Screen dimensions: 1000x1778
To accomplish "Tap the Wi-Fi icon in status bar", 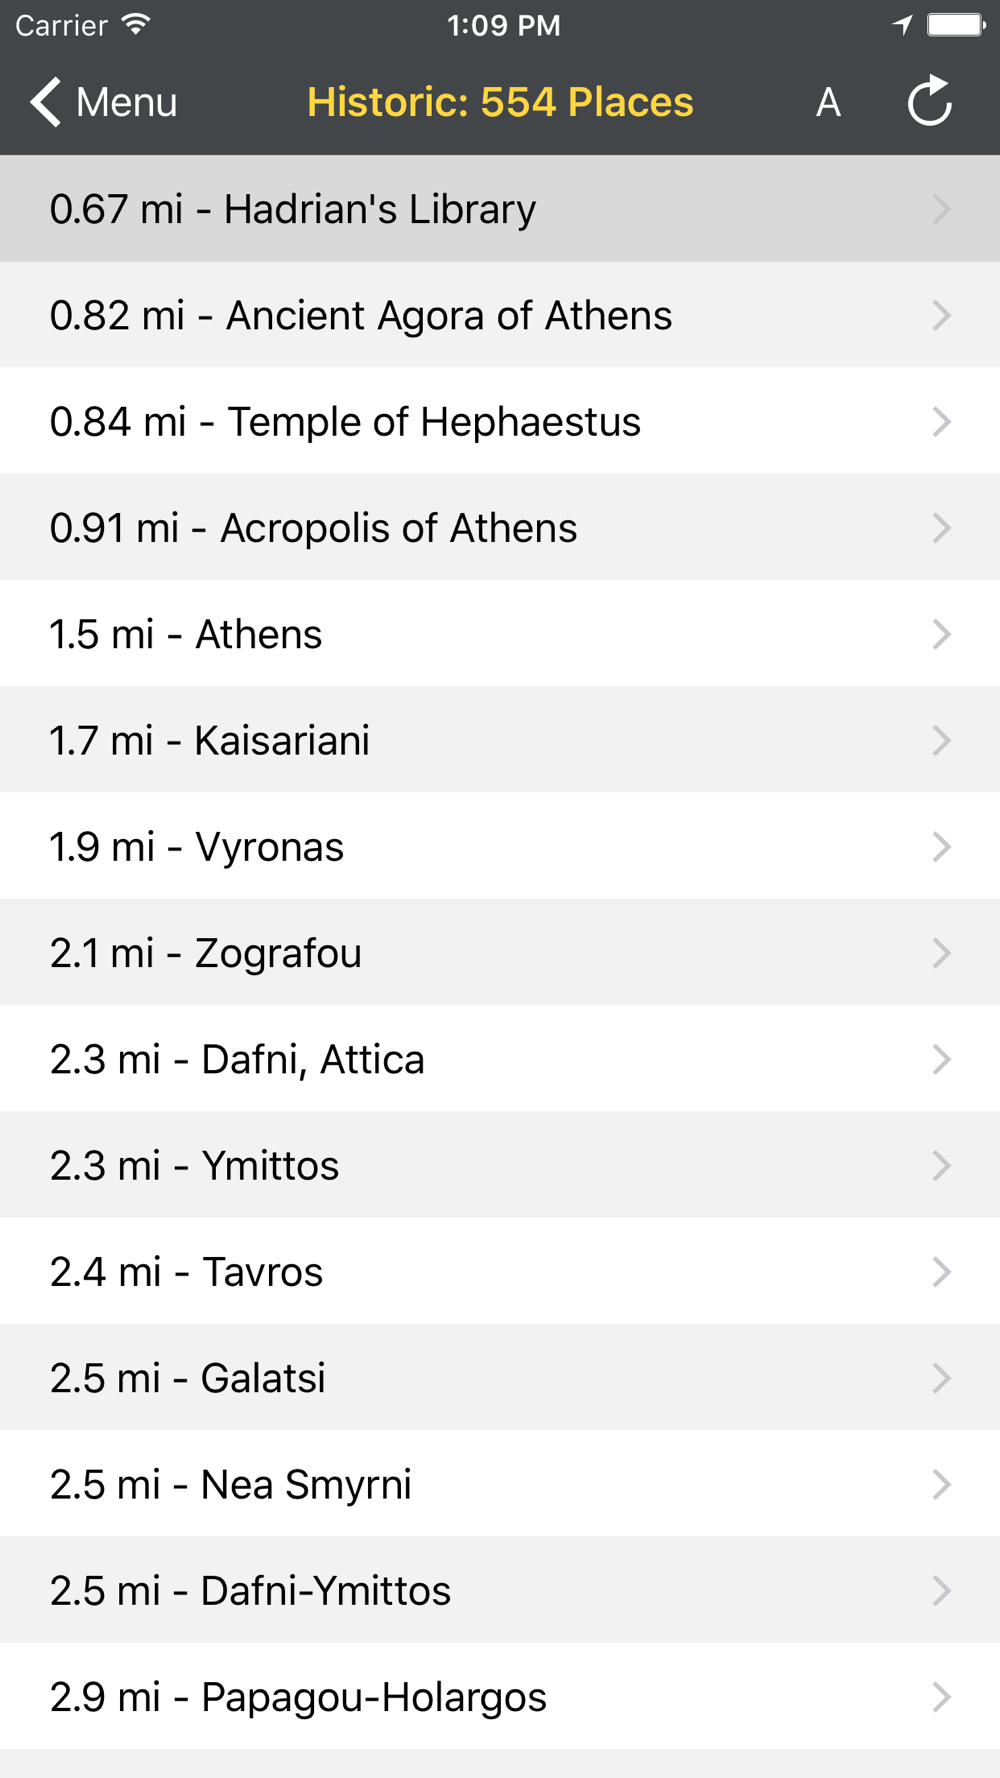I will [x=136, y=25].
